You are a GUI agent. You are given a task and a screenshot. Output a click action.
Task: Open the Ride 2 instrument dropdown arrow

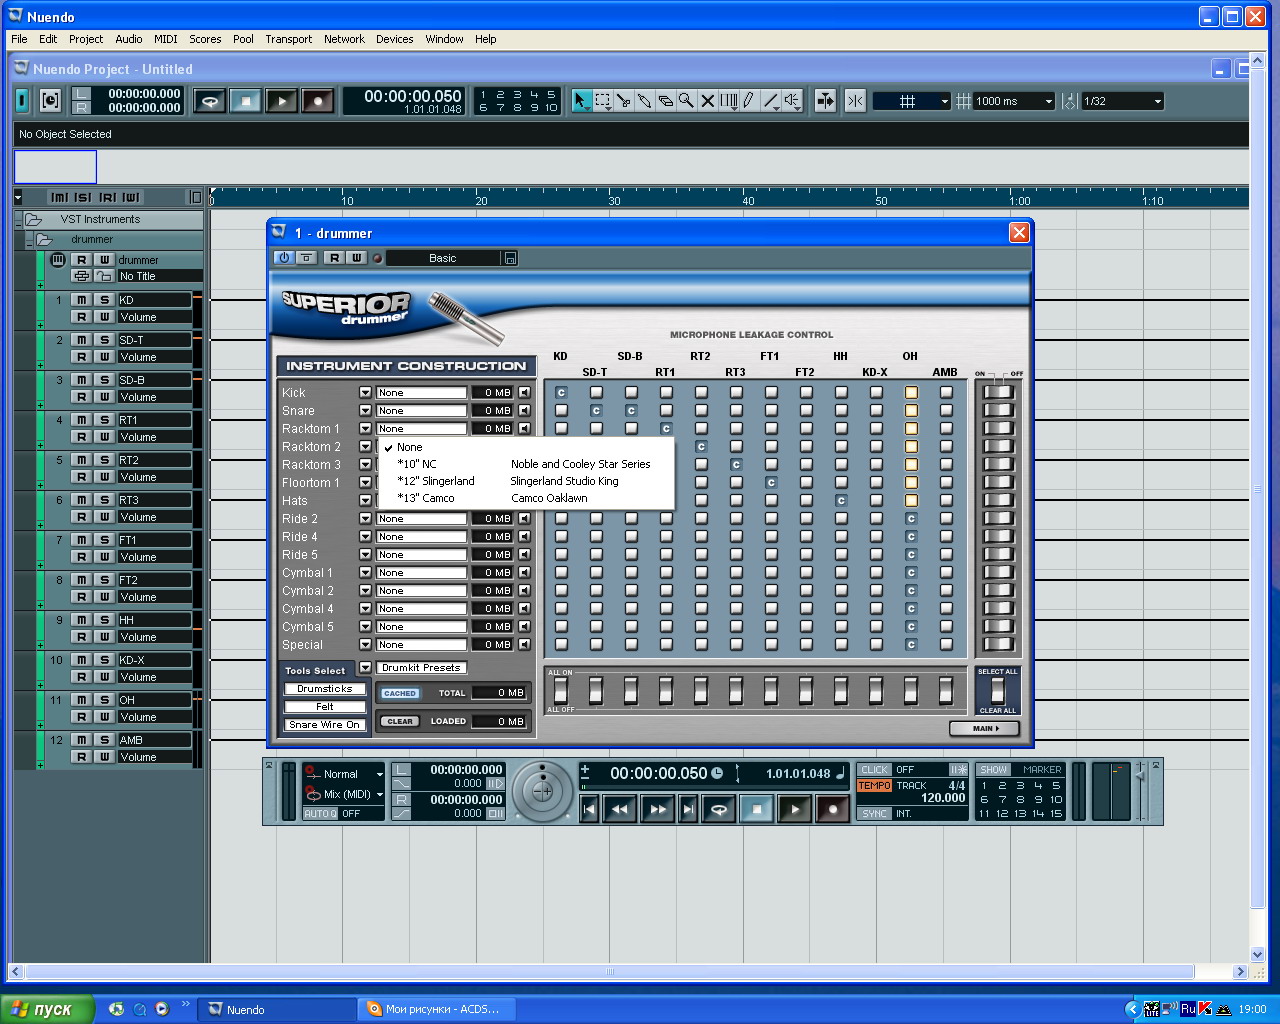365,519
